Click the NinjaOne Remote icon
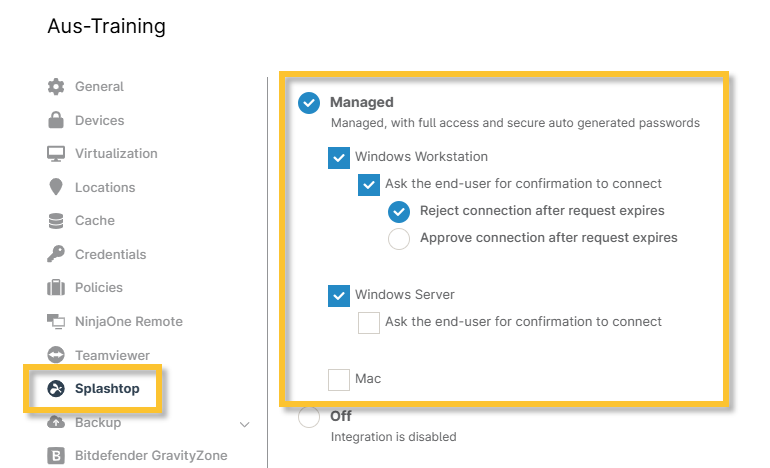 click(56, 322)
